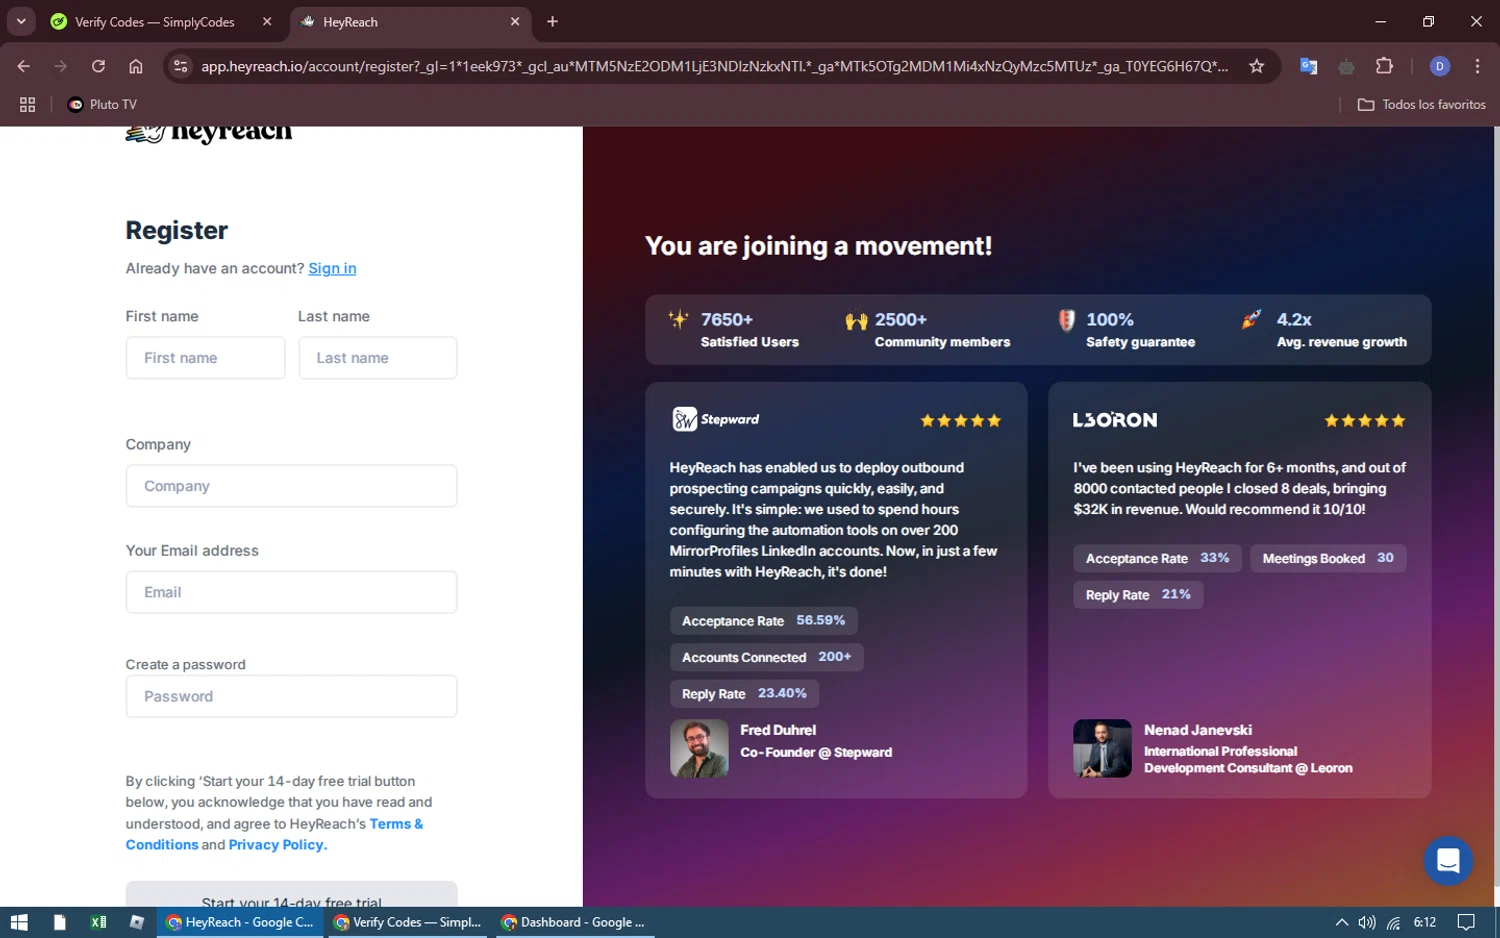Click the Stepward logo in testimonial
This screenshot has width=1500, height=938.
716,420
